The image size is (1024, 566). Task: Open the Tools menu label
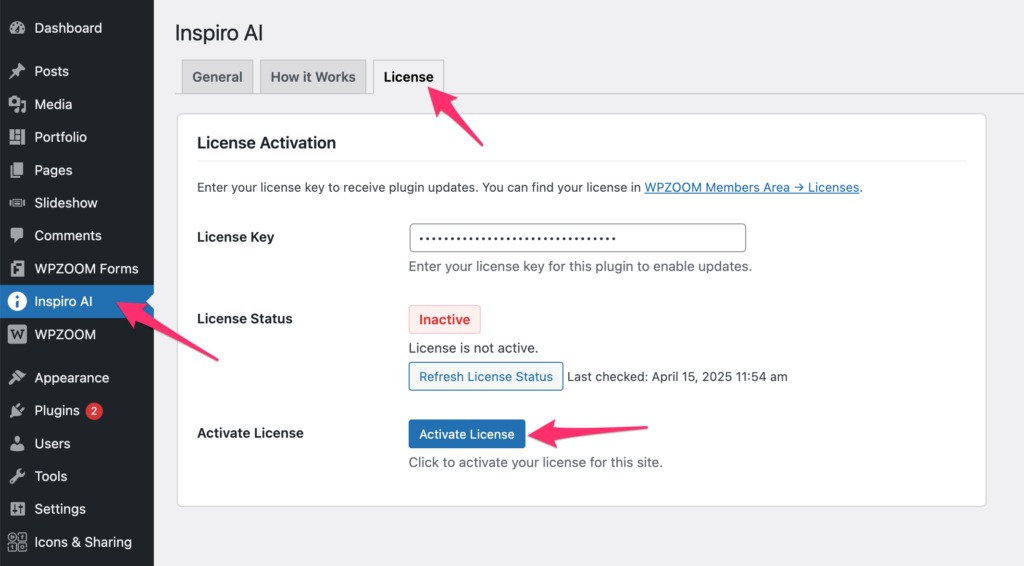coord(51,476)
